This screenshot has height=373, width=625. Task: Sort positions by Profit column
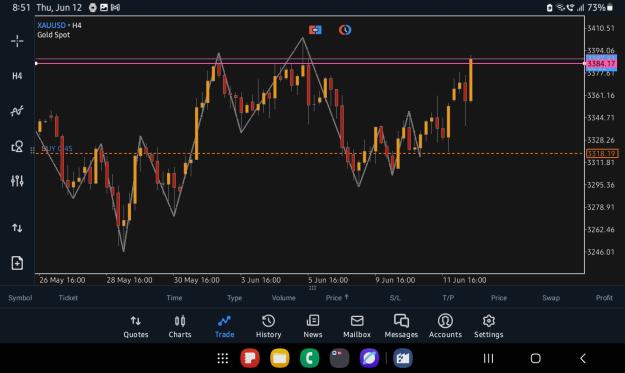click(x=604, y=298)
